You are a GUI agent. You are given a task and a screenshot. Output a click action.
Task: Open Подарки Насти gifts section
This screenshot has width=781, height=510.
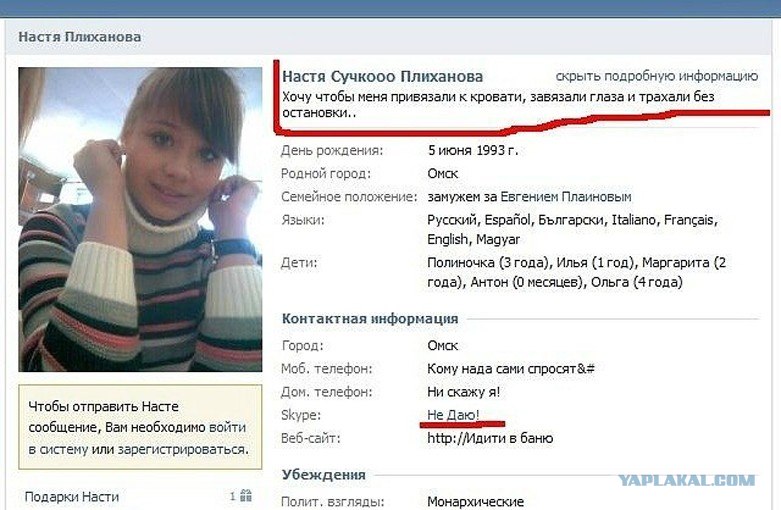point(72,497)
